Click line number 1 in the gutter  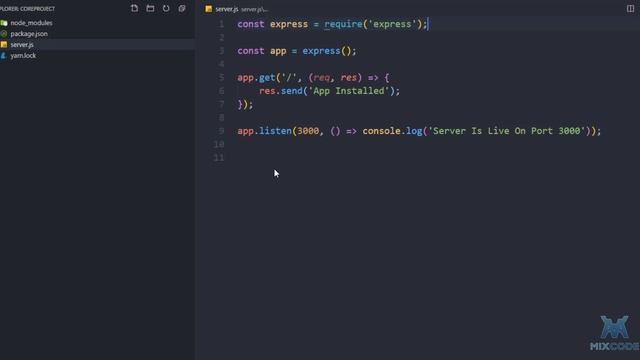(x=222, y=24)
